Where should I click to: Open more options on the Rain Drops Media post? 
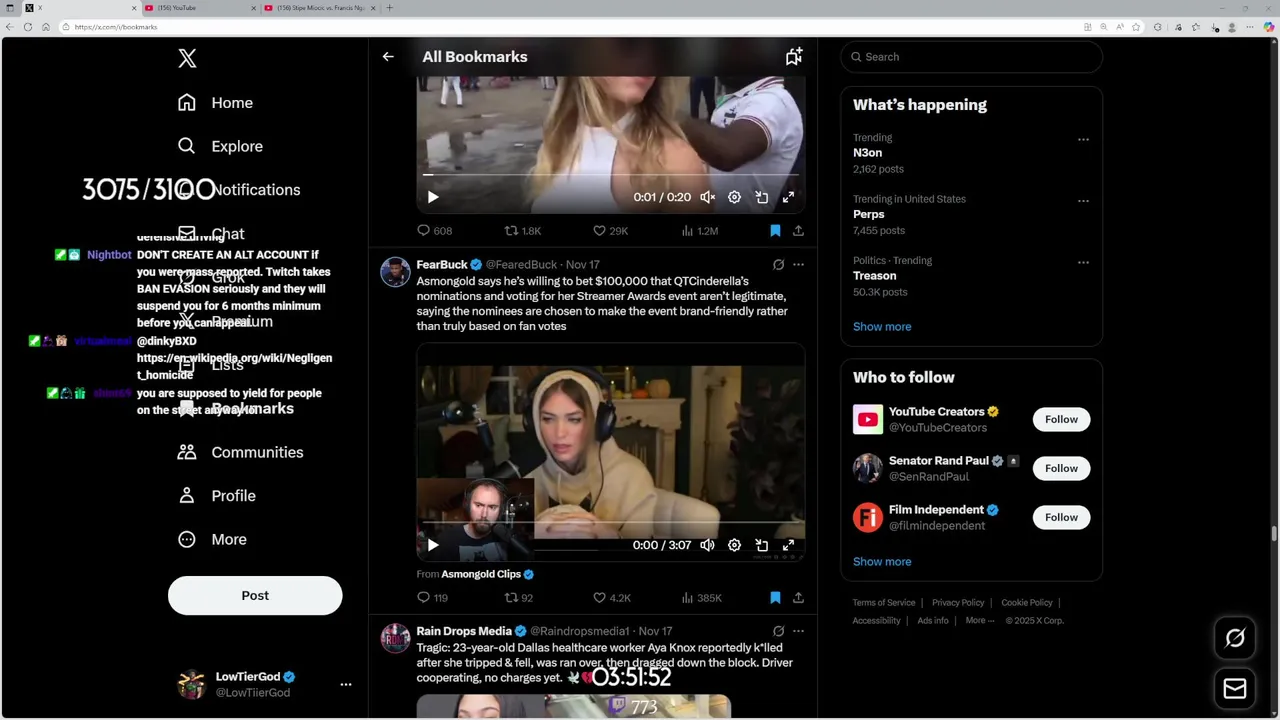click(798, 631)
